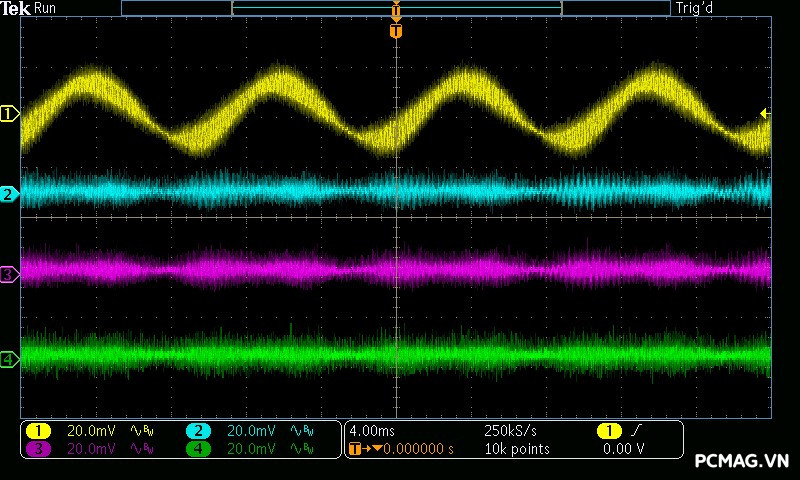Click the rising edge trigger slope icon
The height and width of the screenshot is (480, 800).
635,431
